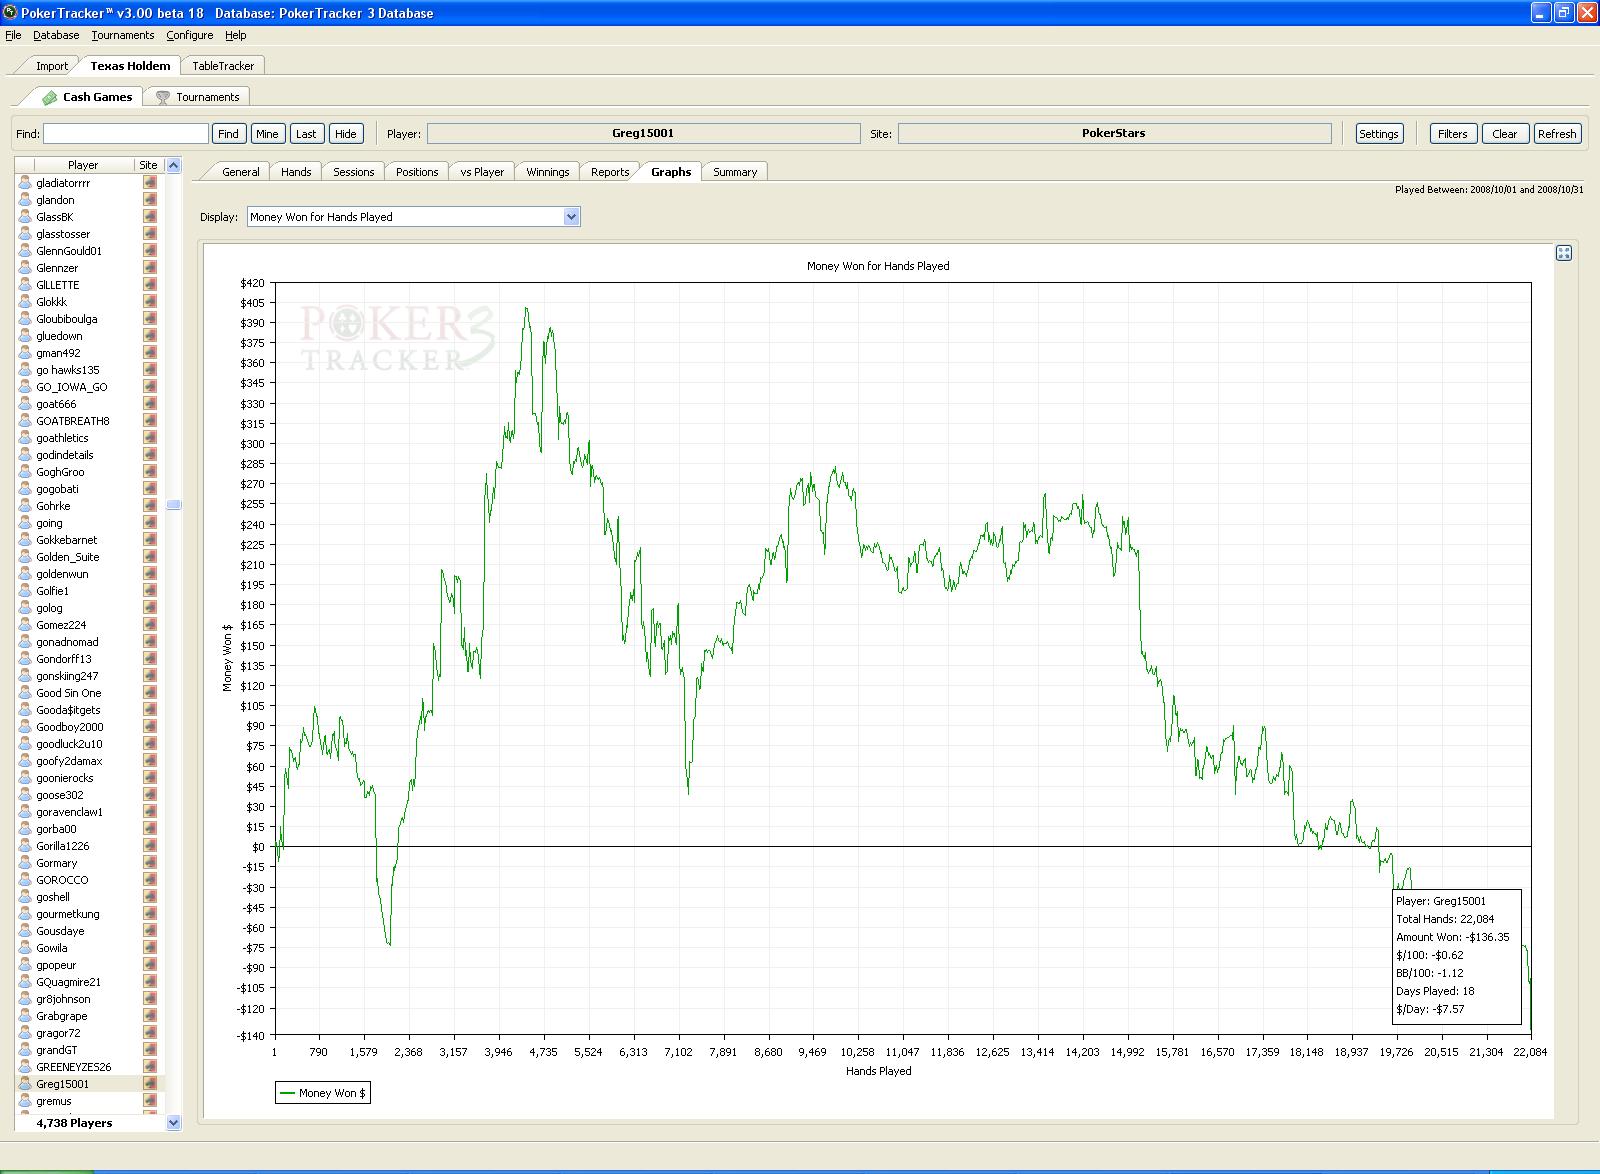Click the site icon in the goose302 row
This screenshot has width=1600, height=1174.
[x=150, y=795]
